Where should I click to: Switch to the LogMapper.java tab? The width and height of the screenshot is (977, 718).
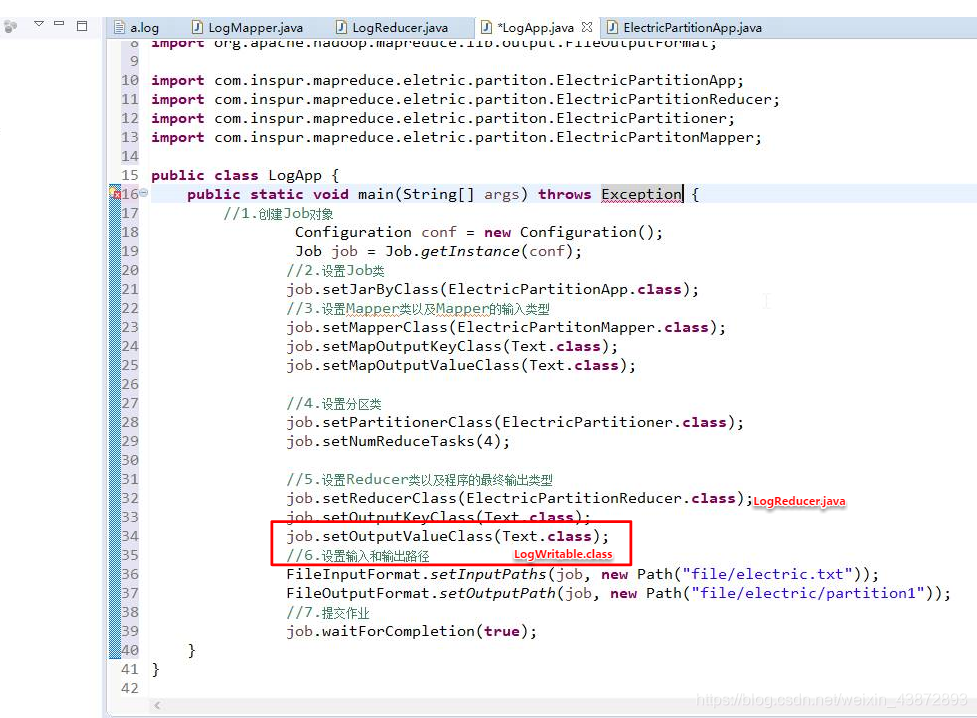tap(248, 27)
